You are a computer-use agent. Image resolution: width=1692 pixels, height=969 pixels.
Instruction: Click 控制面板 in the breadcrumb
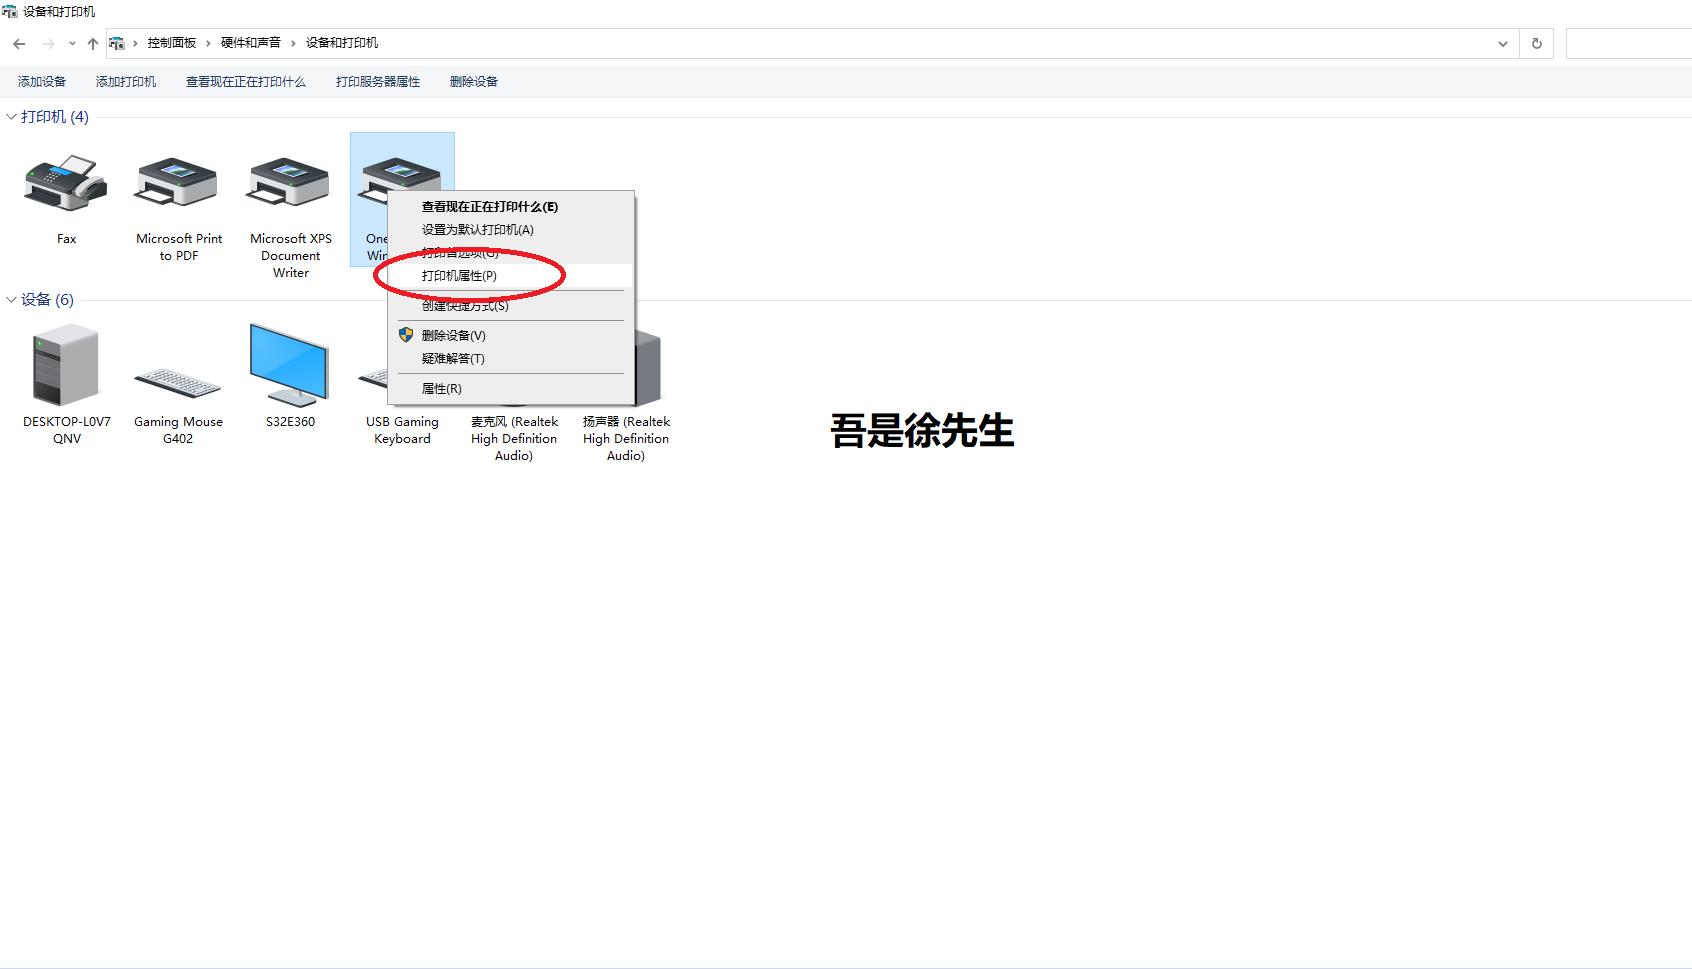coord(172,43)
